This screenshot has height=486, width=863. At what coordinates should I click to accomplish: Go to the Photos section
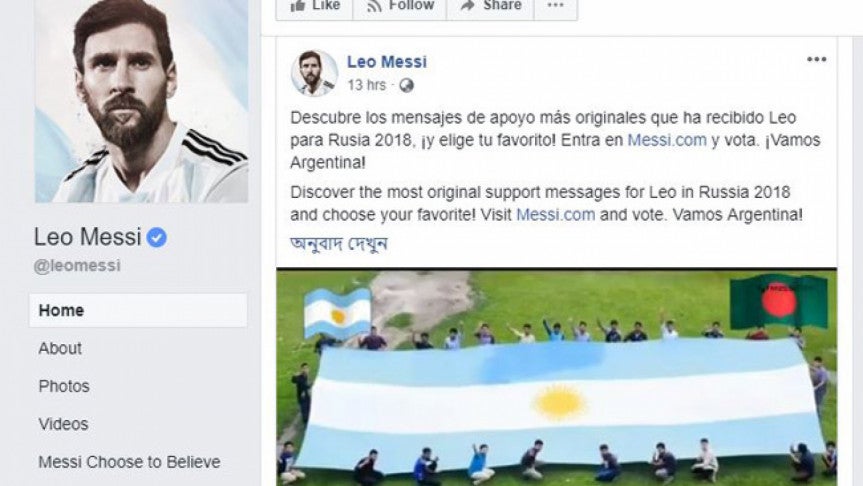[x=64, y=386]
